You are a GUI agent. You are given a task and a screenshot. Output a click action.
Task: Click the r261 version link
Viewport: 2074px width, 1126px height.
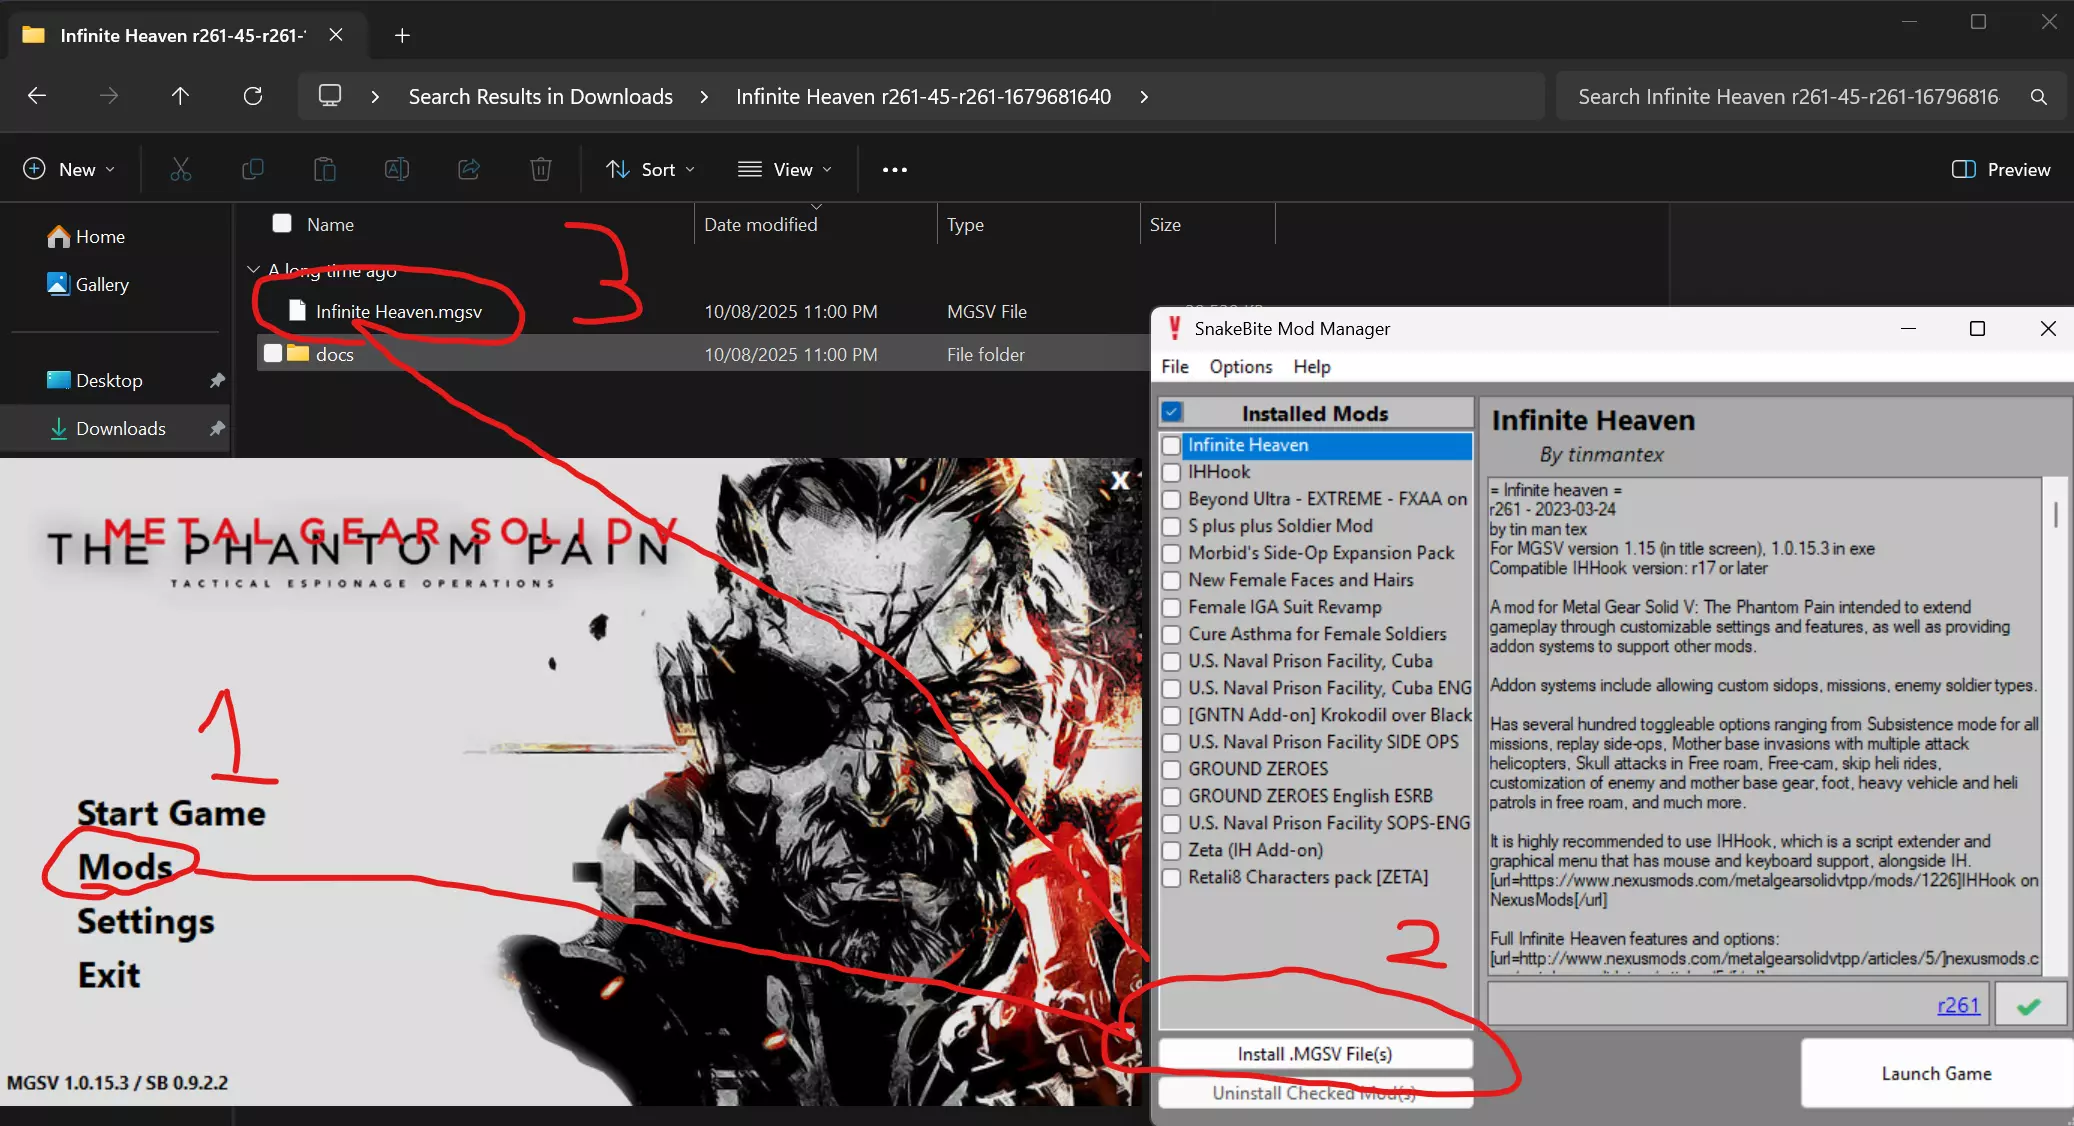[1957, 1006]
